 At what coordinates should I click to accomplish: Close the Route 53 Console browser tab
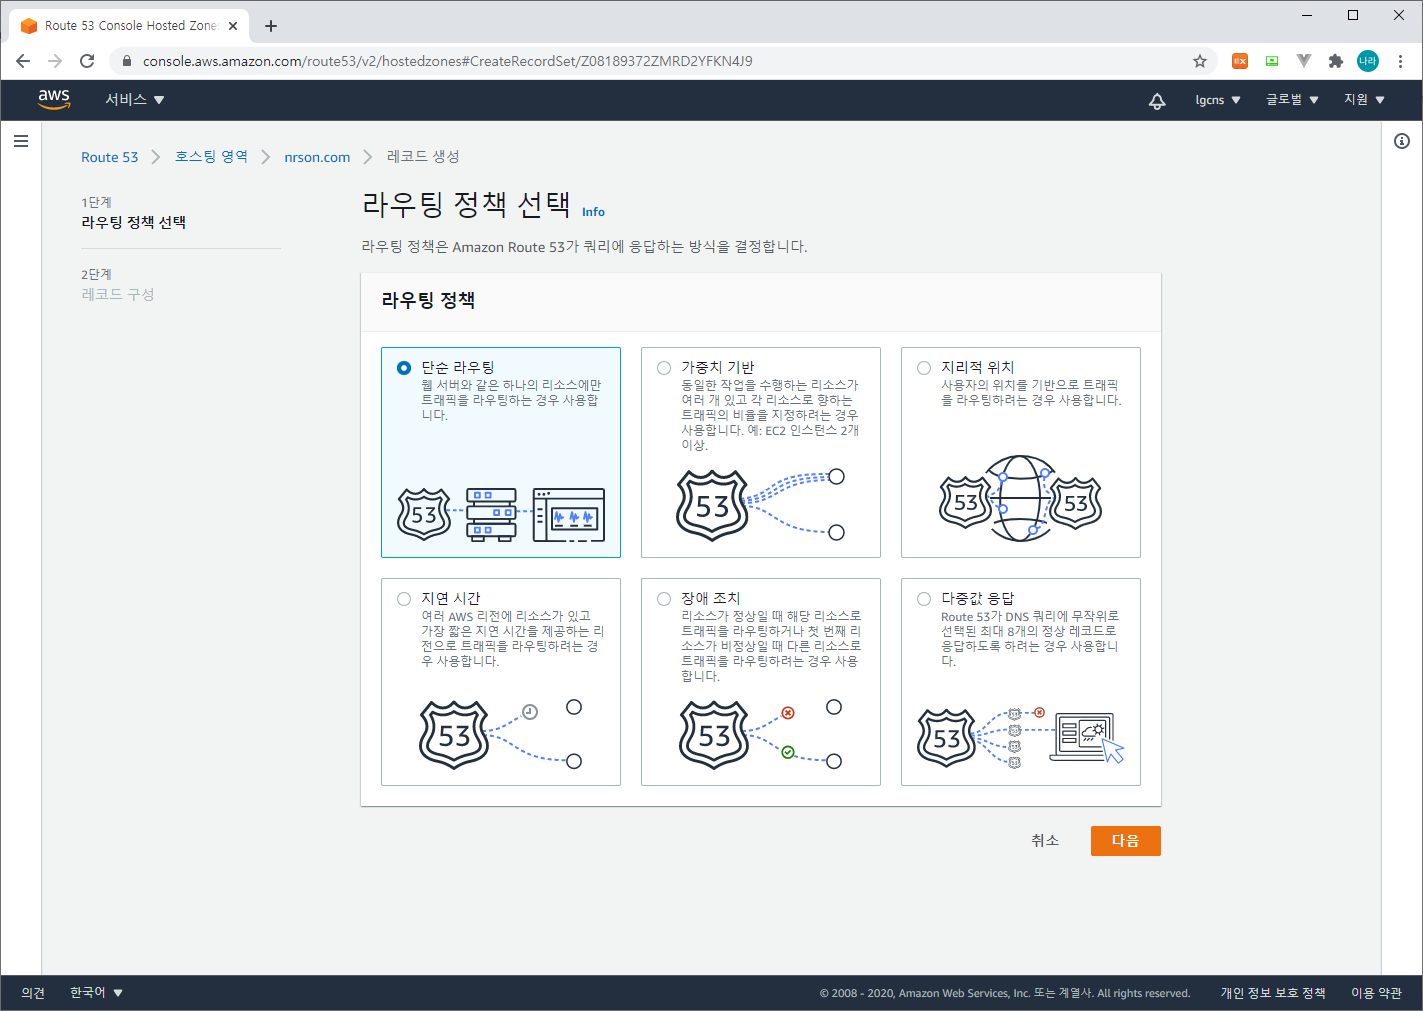point(233,26)
